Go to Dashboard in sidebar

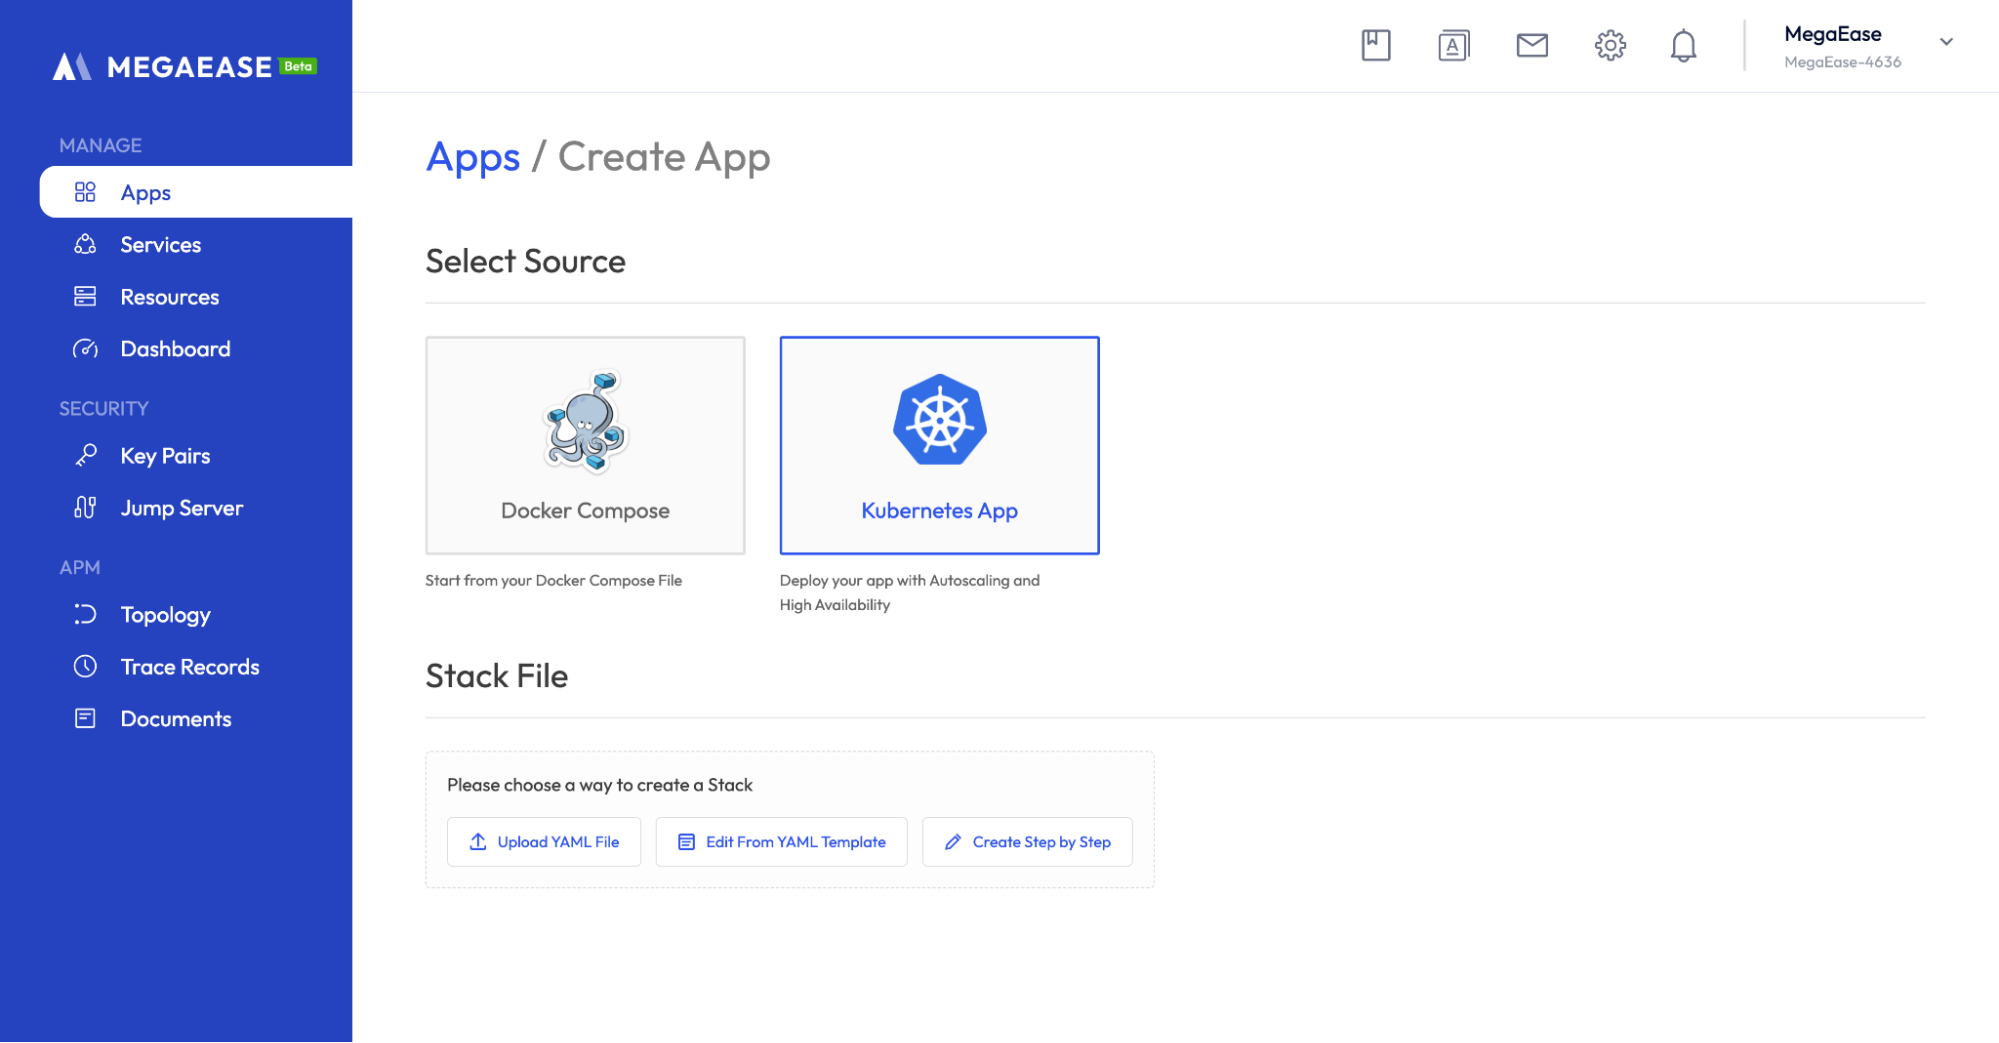[196, 348]
